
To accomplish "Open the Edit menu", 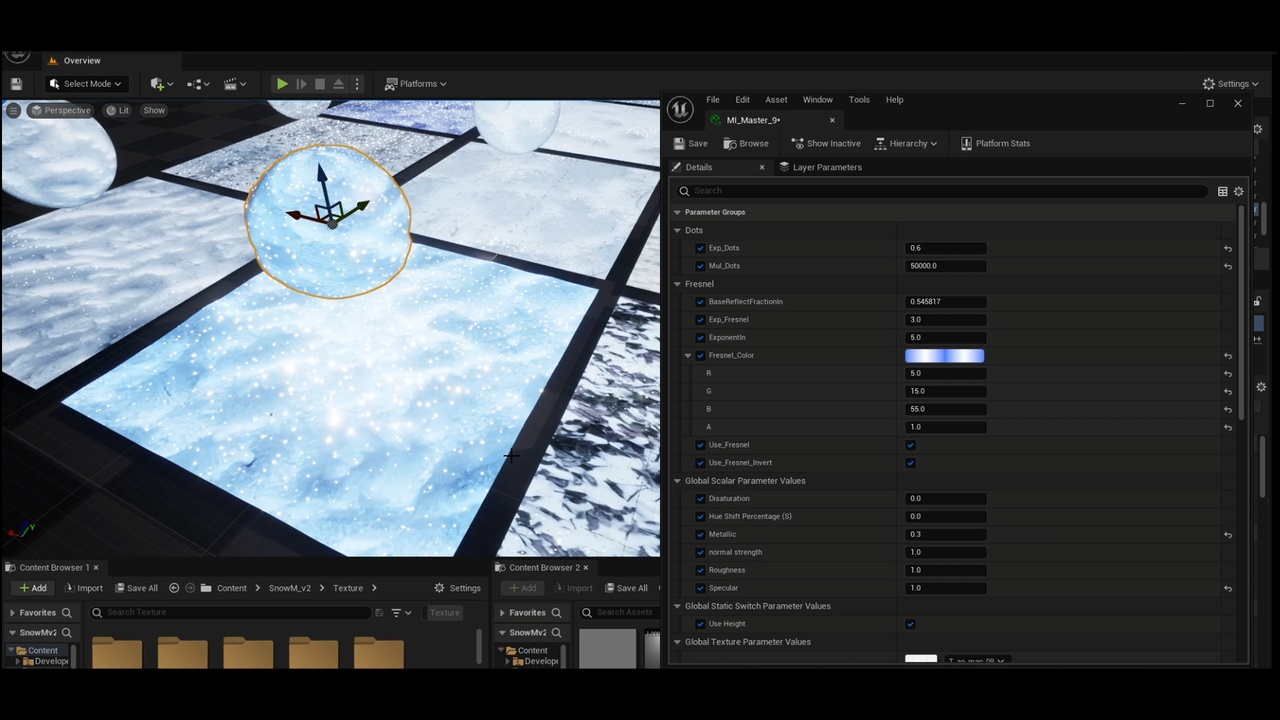I will [742, 100].
